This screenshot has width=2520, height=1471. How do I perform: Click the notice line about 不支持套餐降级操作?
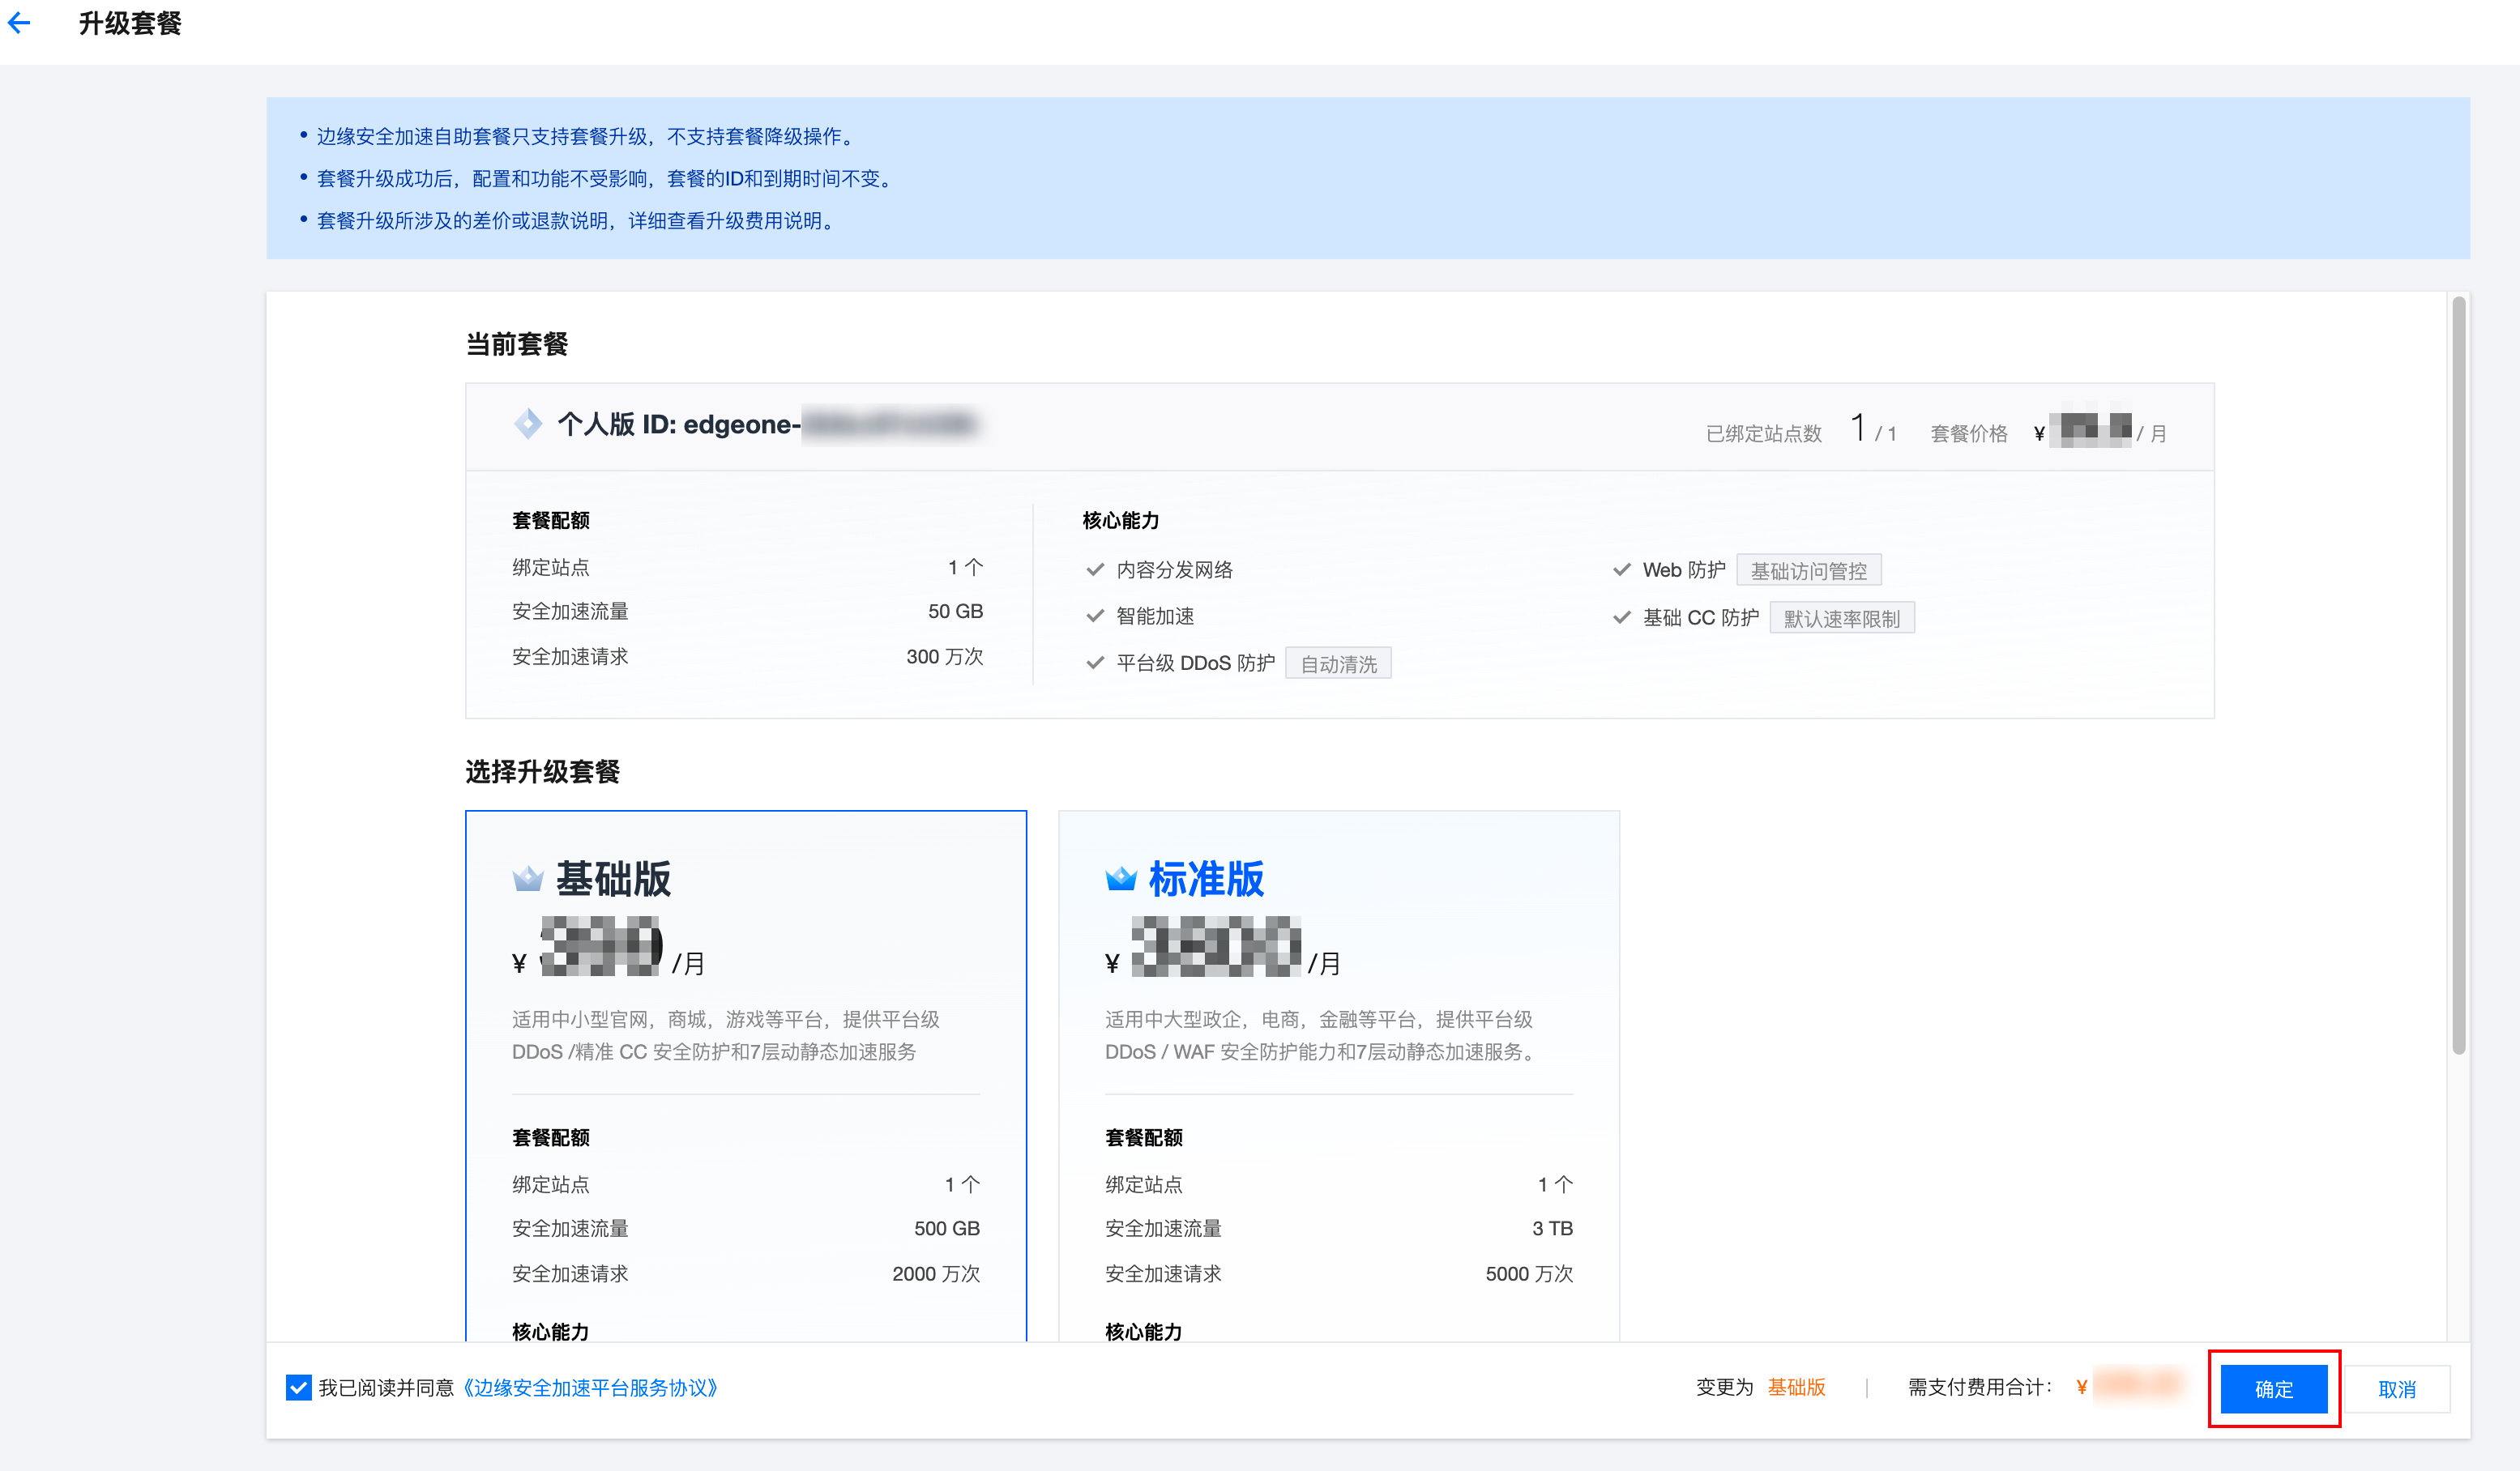588,136
